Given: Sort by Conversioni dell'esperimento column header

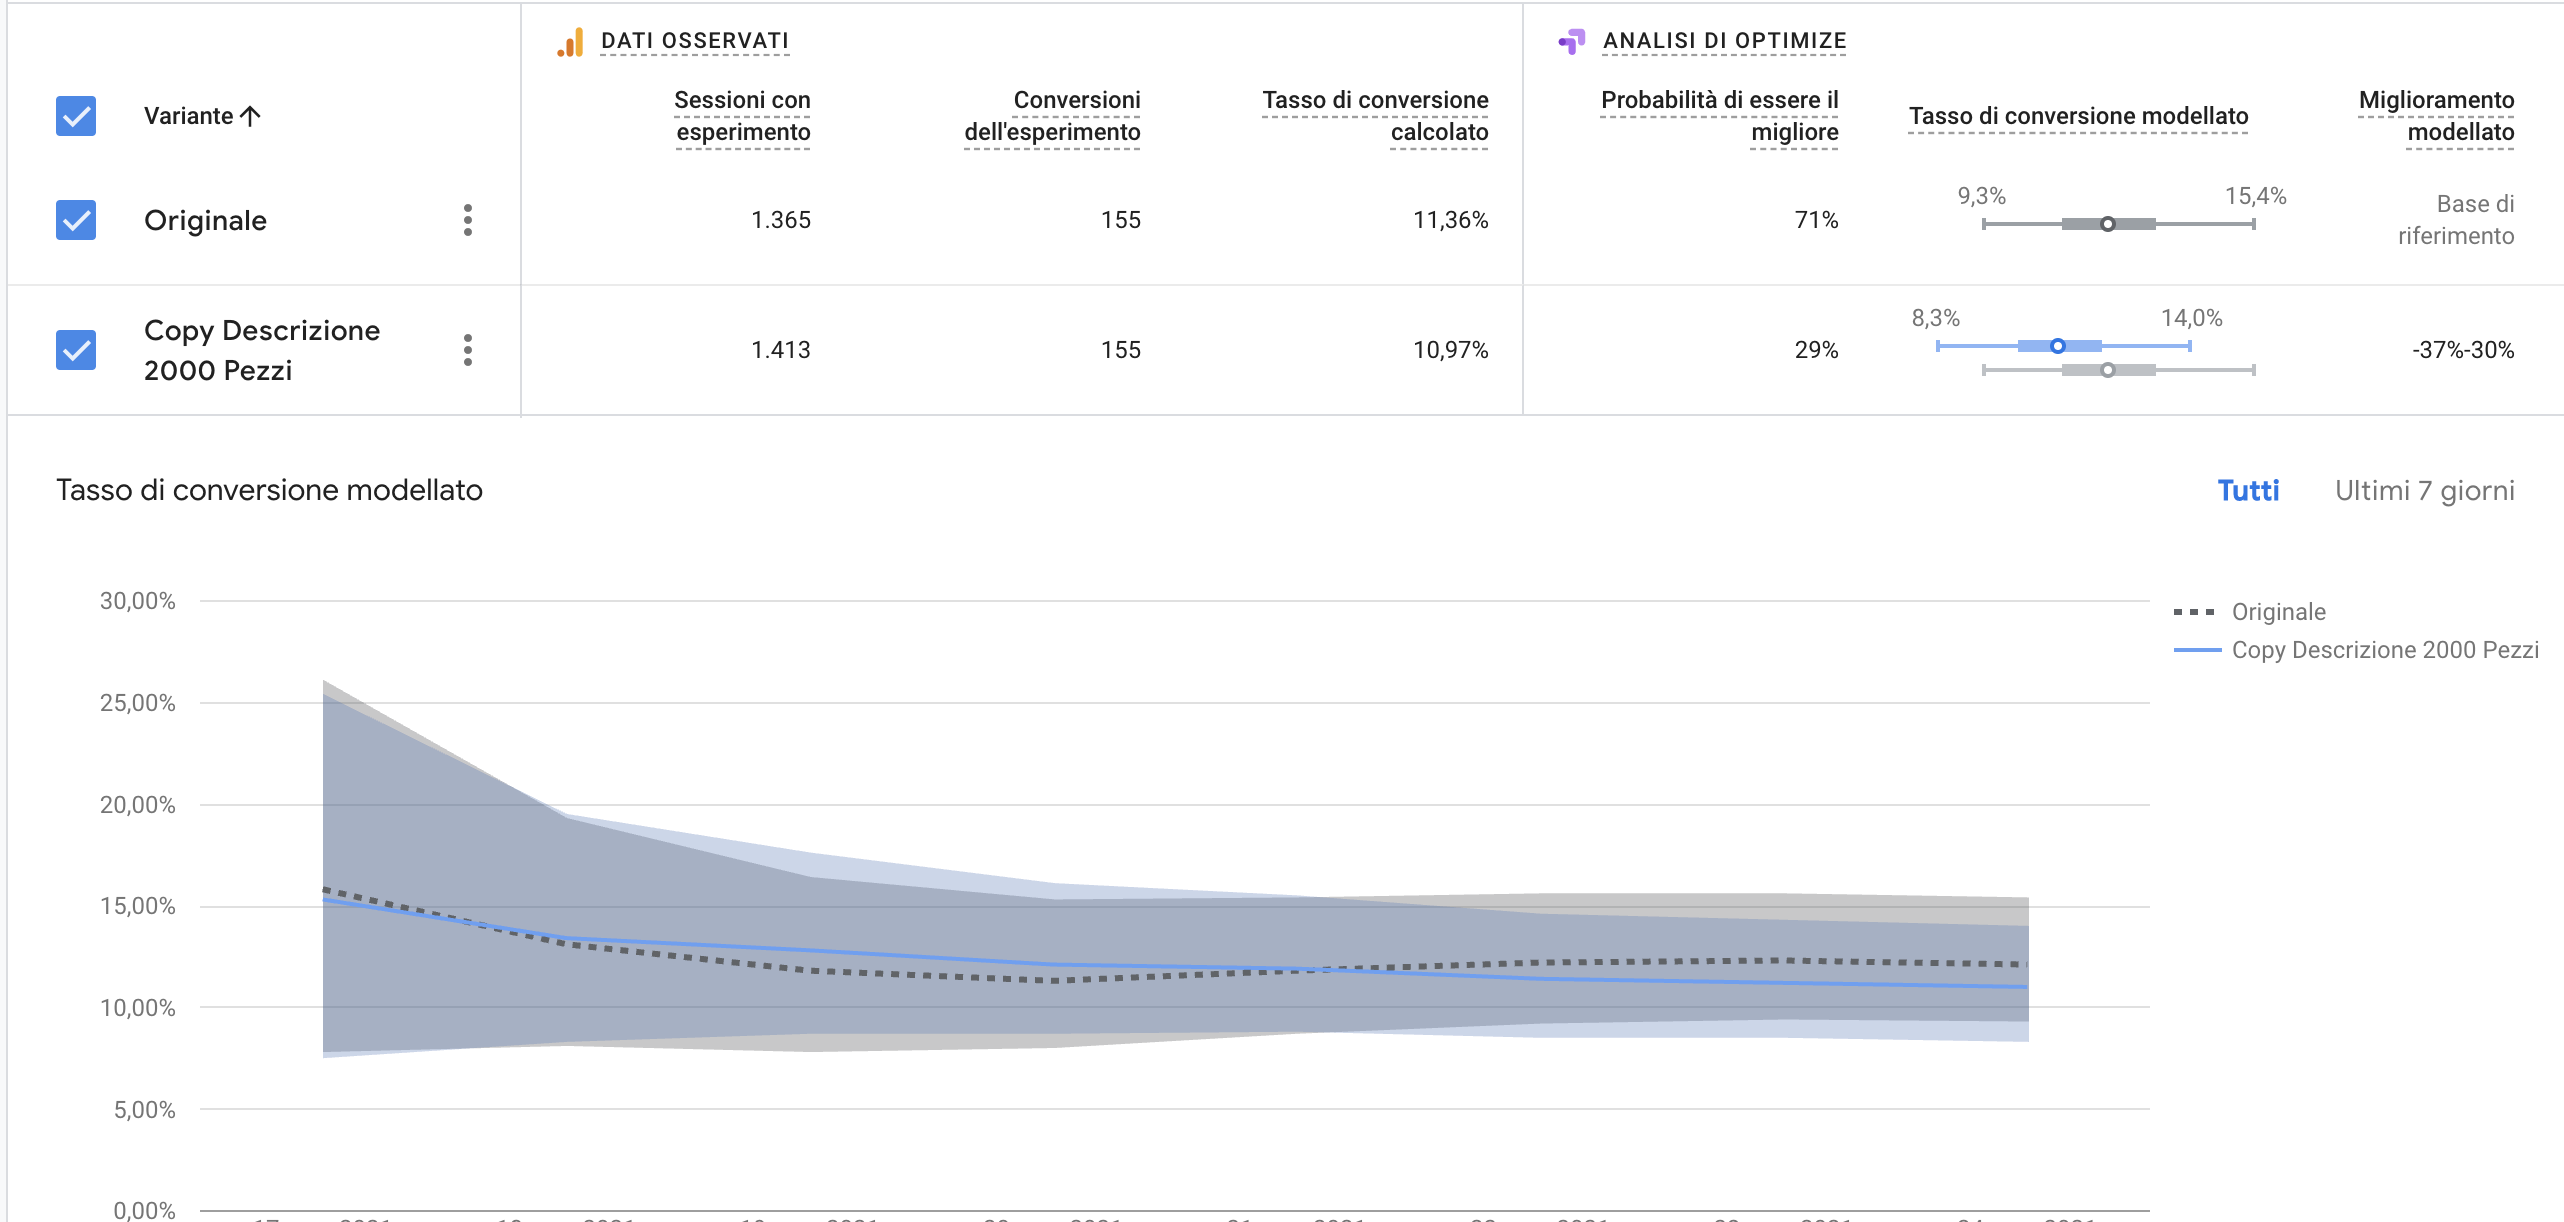Looking at the screenshot, I should 1052,116.
